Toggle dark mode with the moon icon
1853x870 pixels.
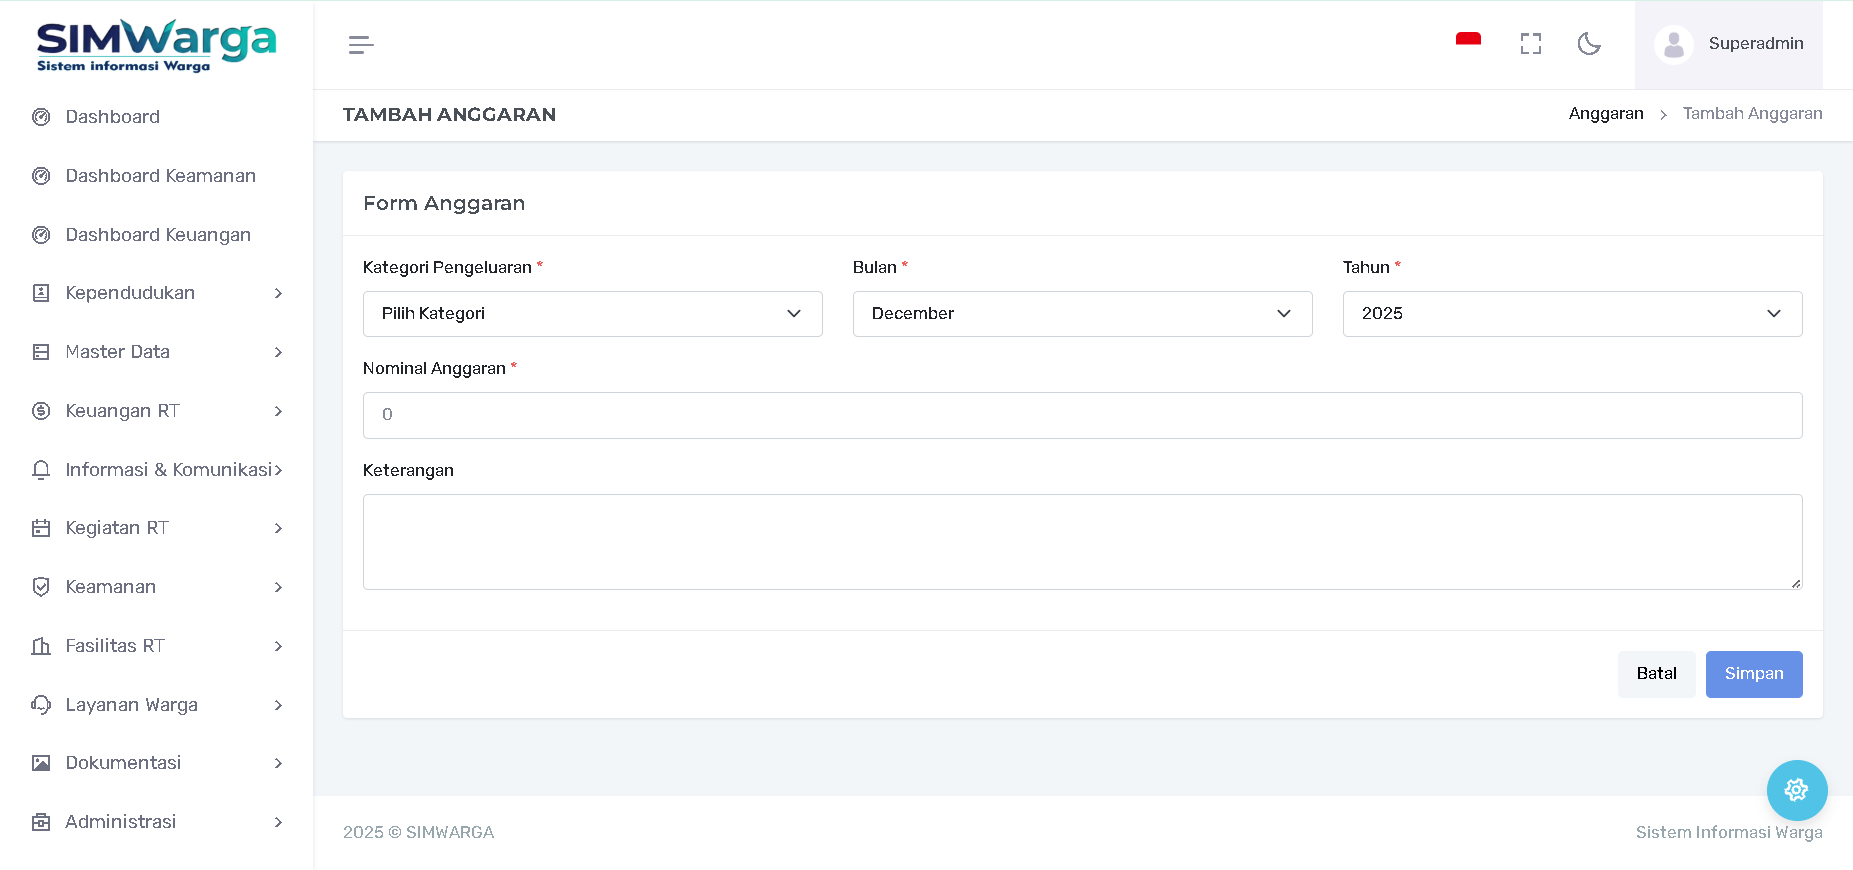[1588, 44]
